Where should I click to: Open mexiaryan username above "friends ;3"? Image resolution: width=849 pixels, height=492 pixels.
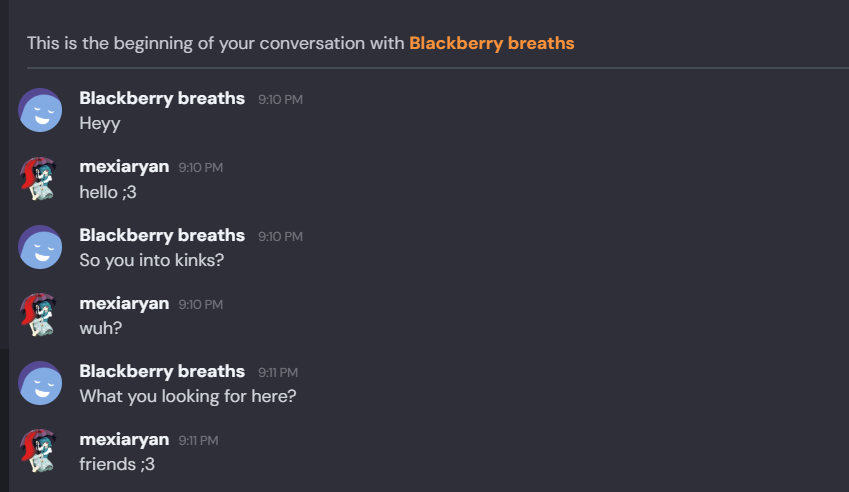point(124,439)
